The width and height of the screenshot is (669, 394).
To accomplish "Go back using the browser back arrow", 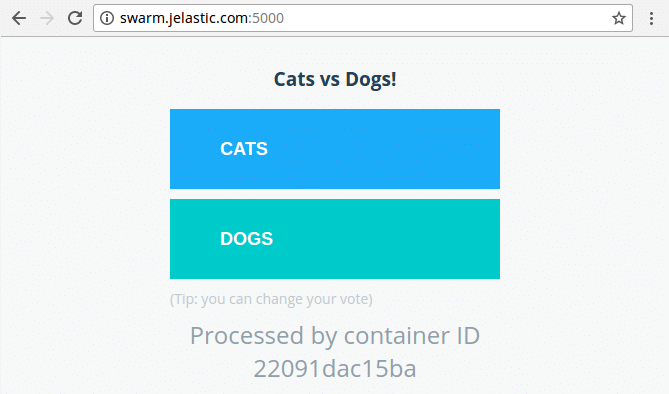I will point(19,18).
